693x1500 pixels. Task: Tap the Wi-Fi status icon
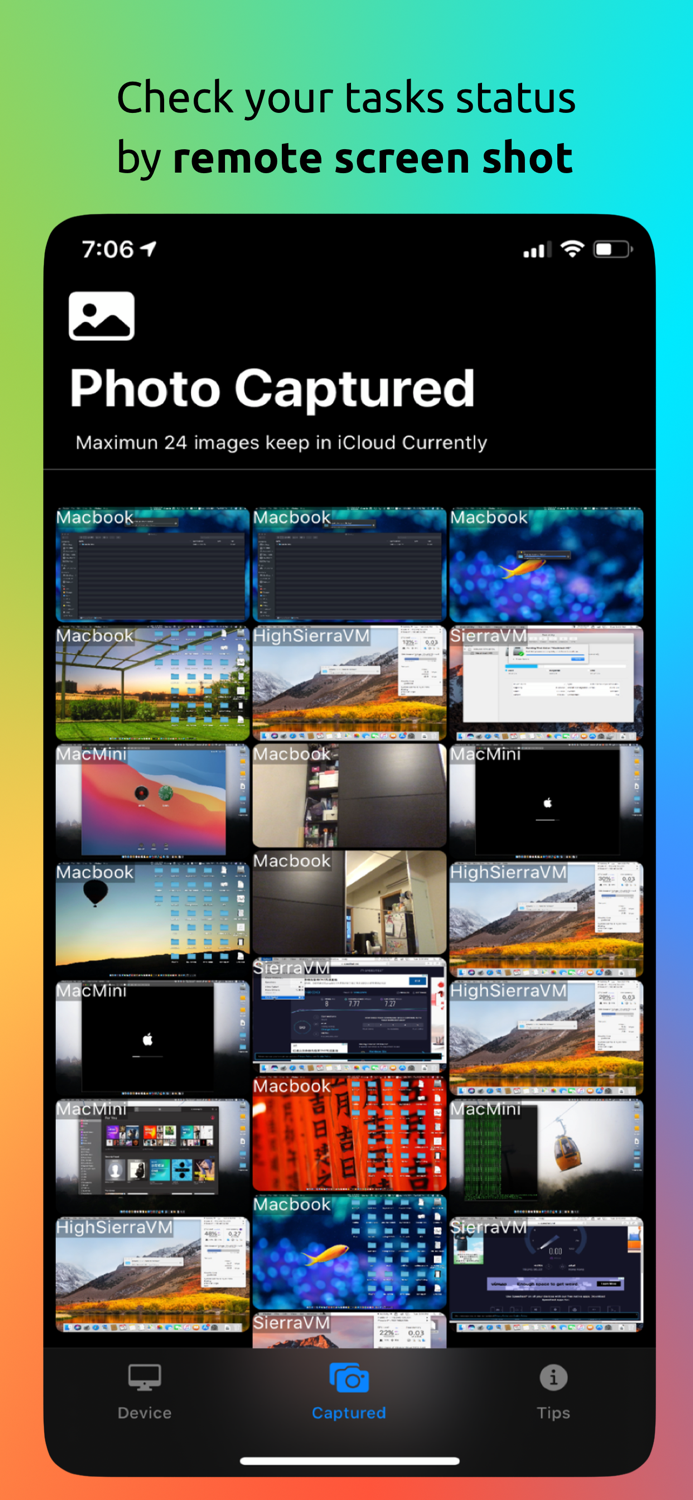[x=572, y=249]
